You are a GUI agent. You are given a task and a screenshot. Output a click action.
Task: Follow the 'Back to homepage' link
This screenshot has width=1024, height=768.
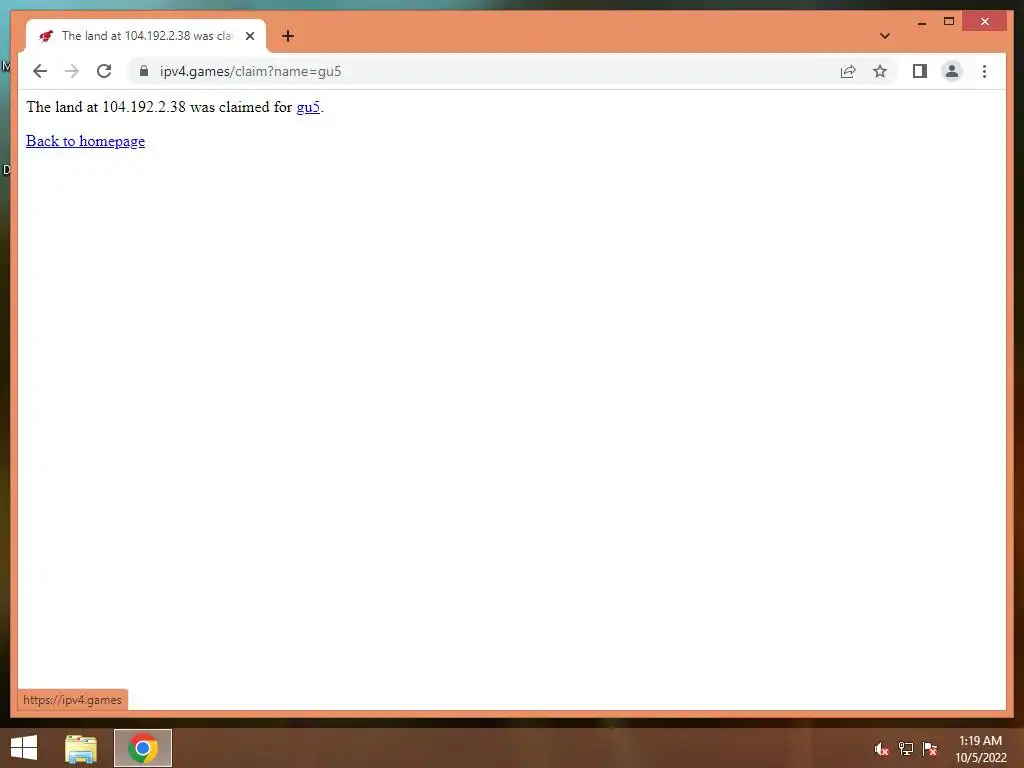(86, 141)
